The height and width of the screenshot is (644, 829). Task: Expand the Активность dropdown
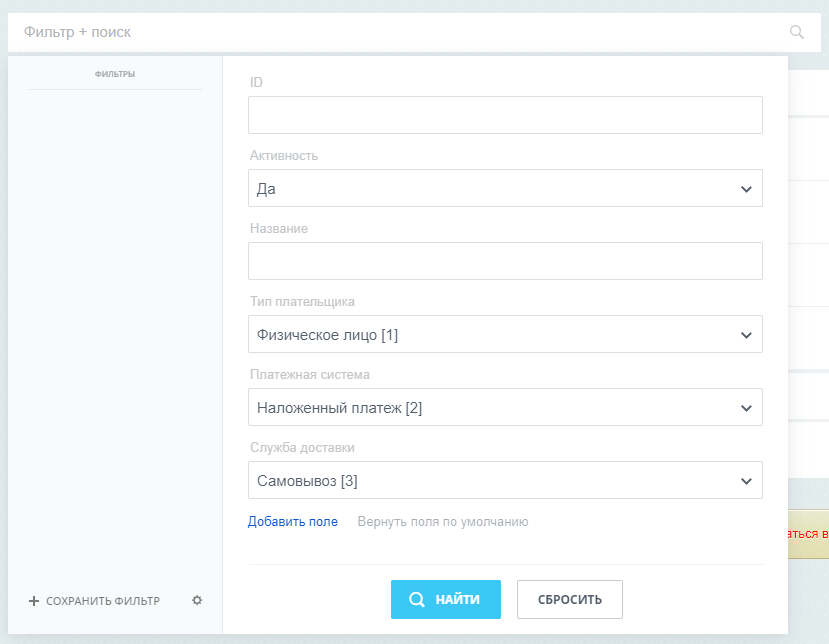[x=505, y=188]
